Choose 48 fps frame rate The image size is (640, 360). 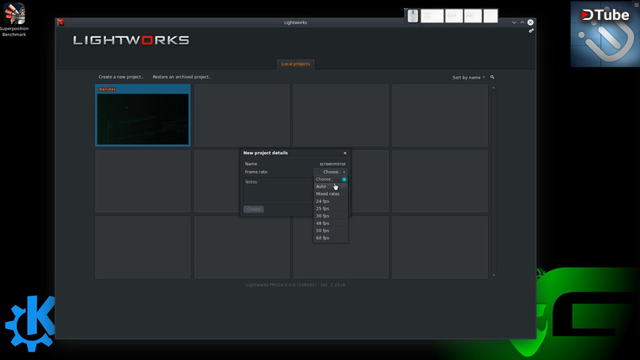click(331, 223)
